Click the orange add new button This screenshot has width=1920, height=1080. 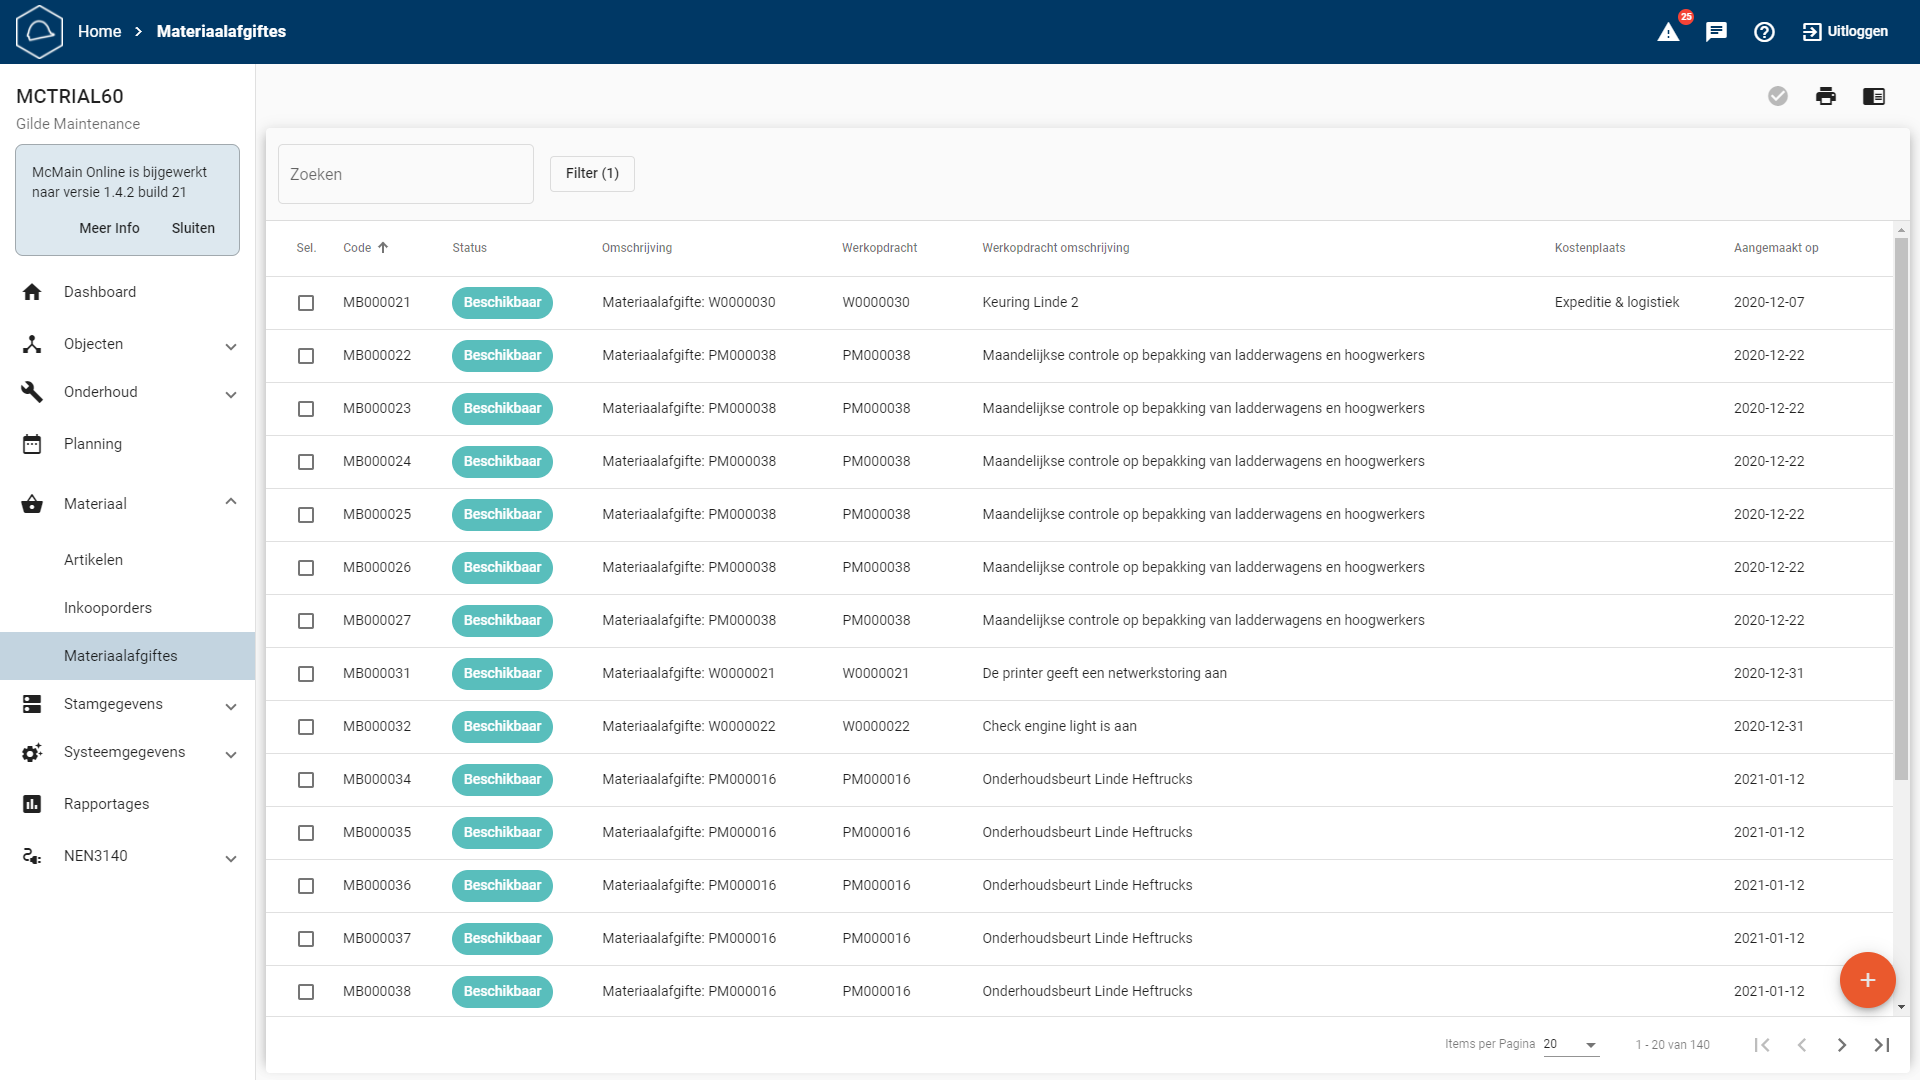coord(1867,980)
